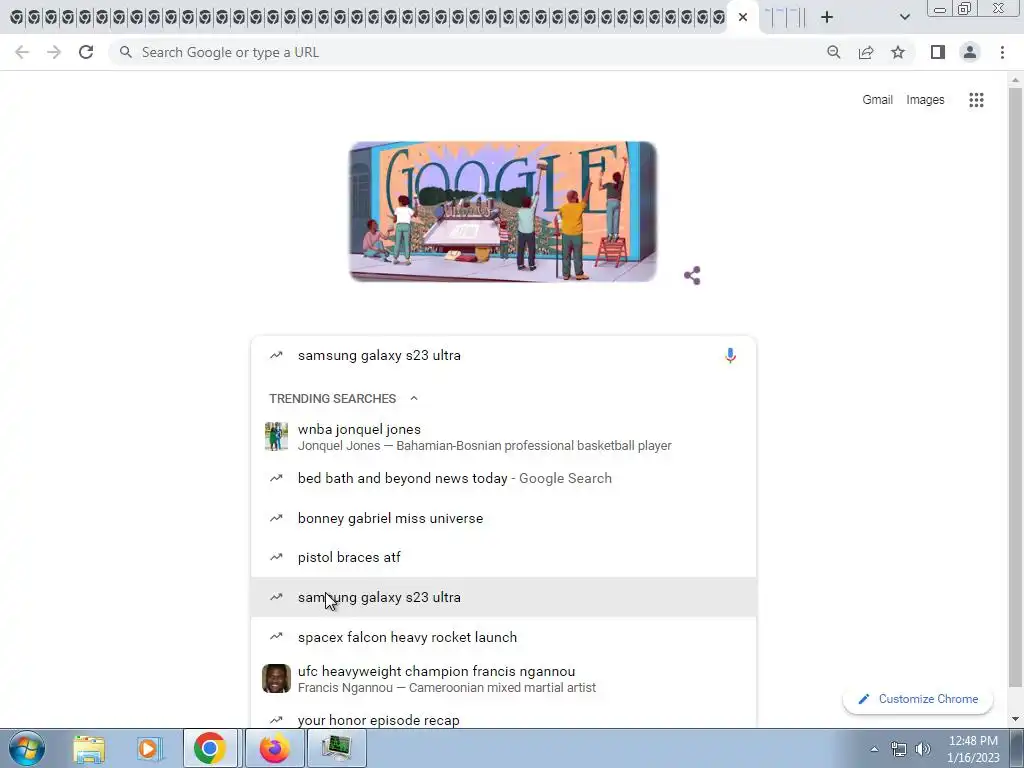
Task: Select bonney gabriel miss universe suggestion
Action: (x=504, y=518)
